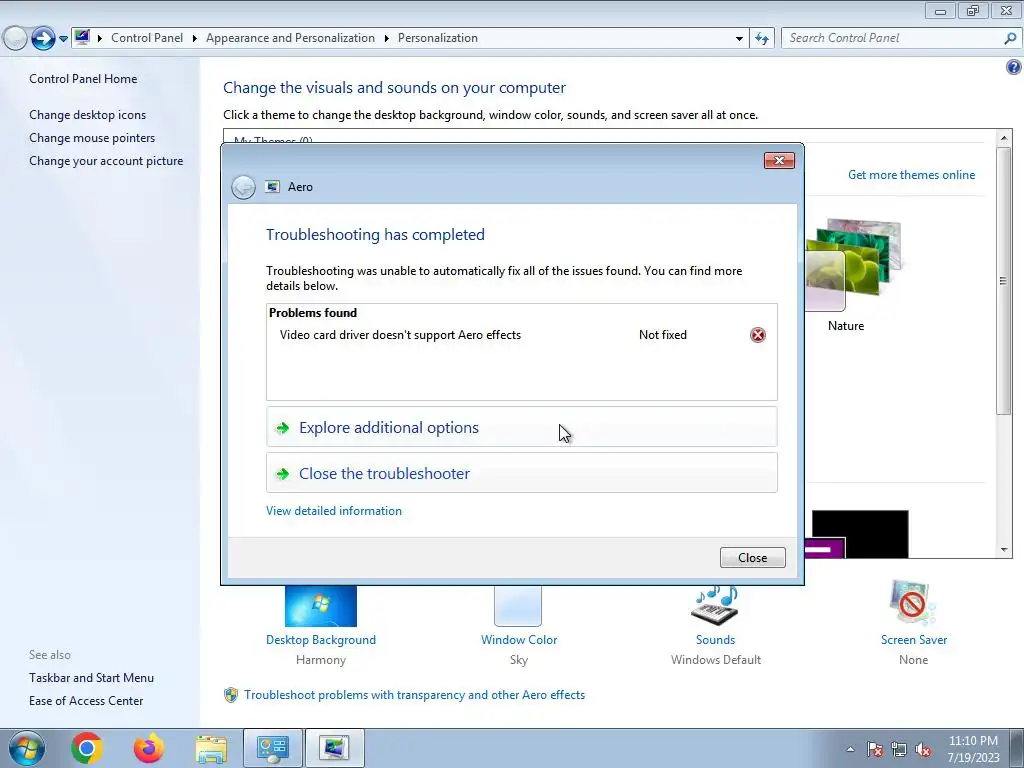Go to Control Panel Home
Viewport: 1024px width, 768px height.
83,79
